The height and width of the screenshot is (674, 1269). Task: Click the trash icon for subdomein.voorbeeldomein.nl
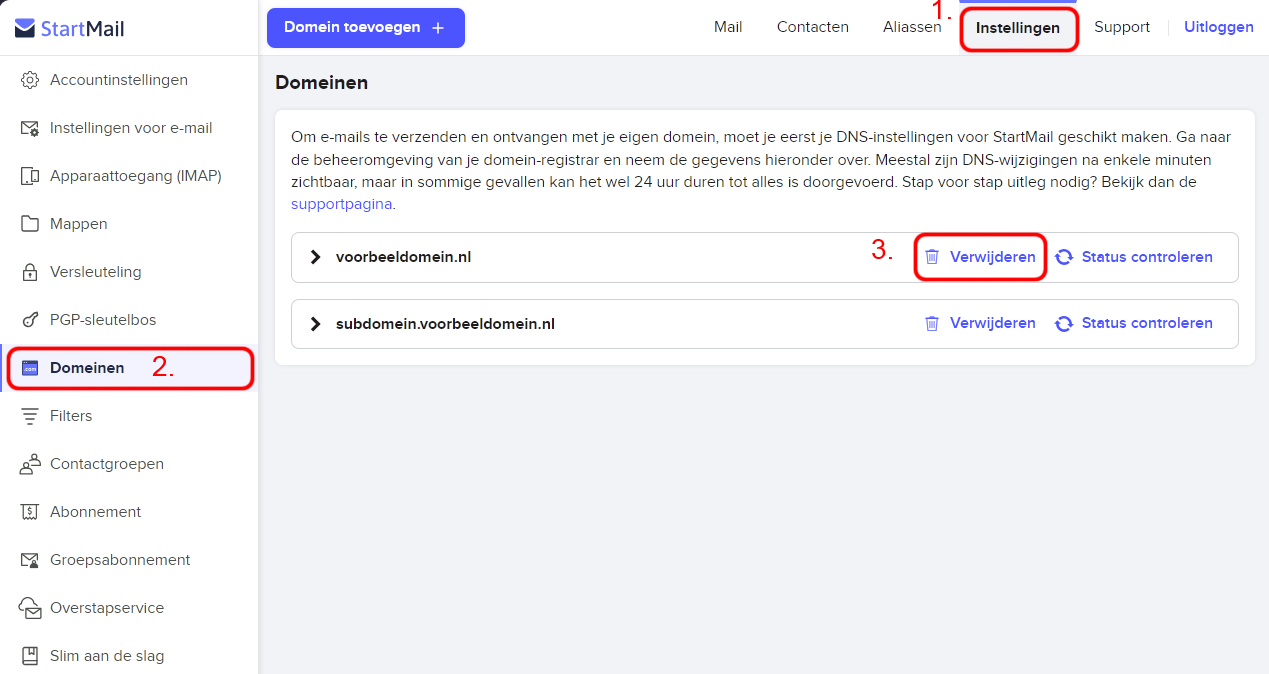(932, 323)
